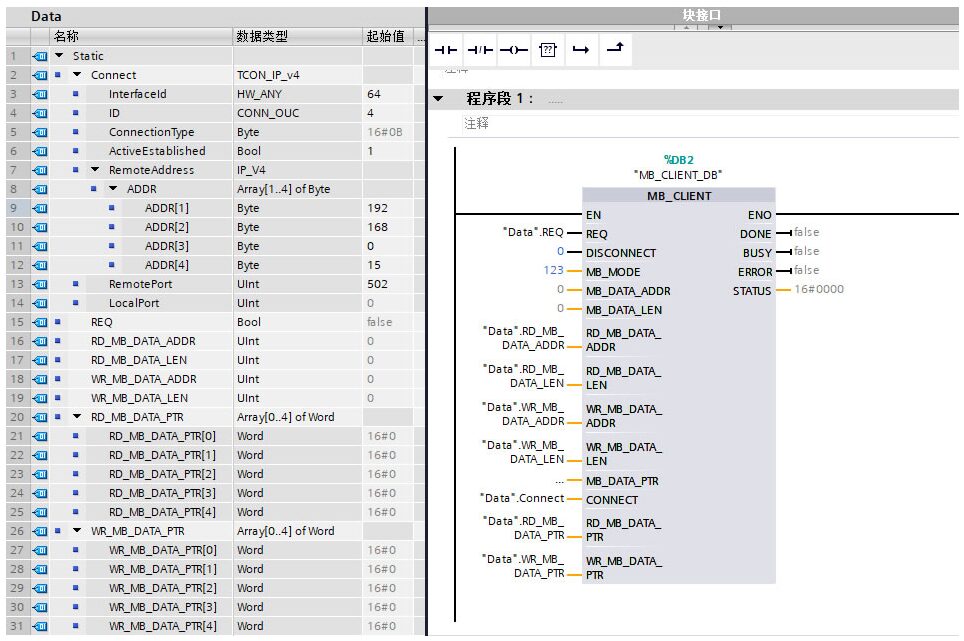Edit ADDR[2] start value 168

point(389,227)
